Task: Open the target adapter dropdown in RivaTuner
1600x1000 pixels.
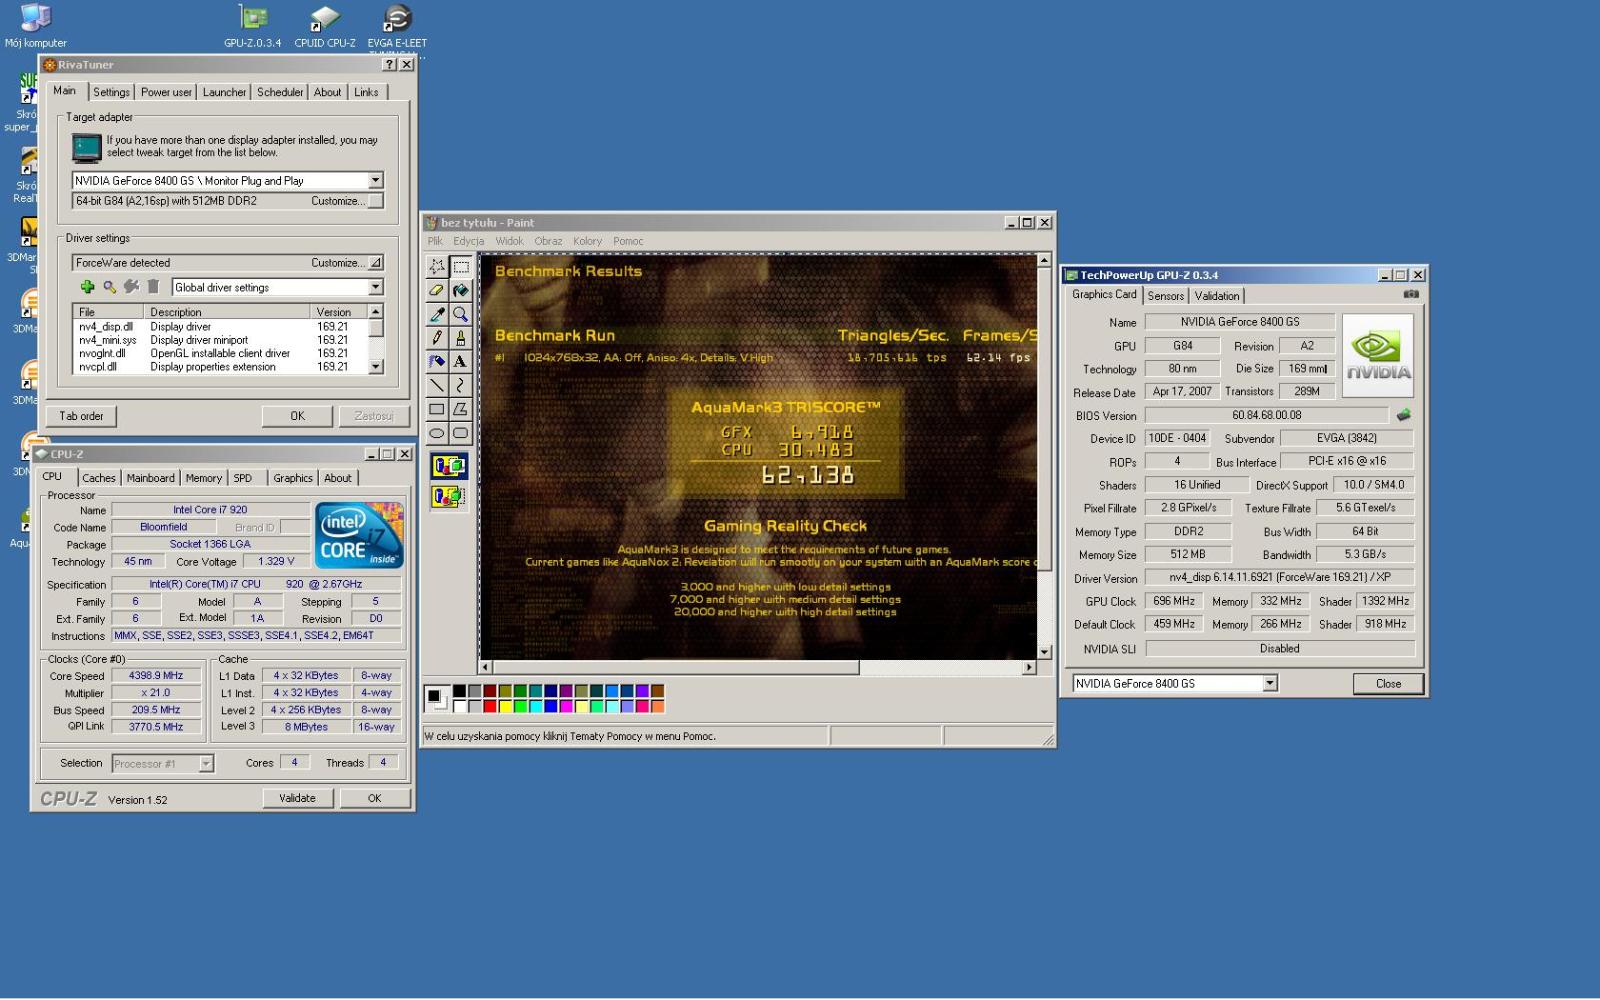Action: tap(376, 180)
